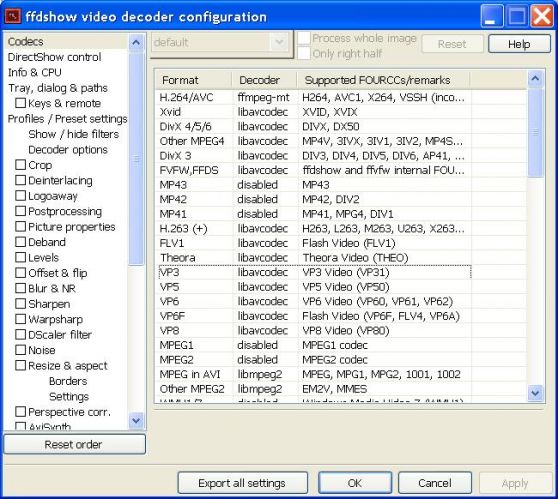The height and width of the screenshot is (499, 558).
Task: Select the VP3 format row
Action: (315, 272)
